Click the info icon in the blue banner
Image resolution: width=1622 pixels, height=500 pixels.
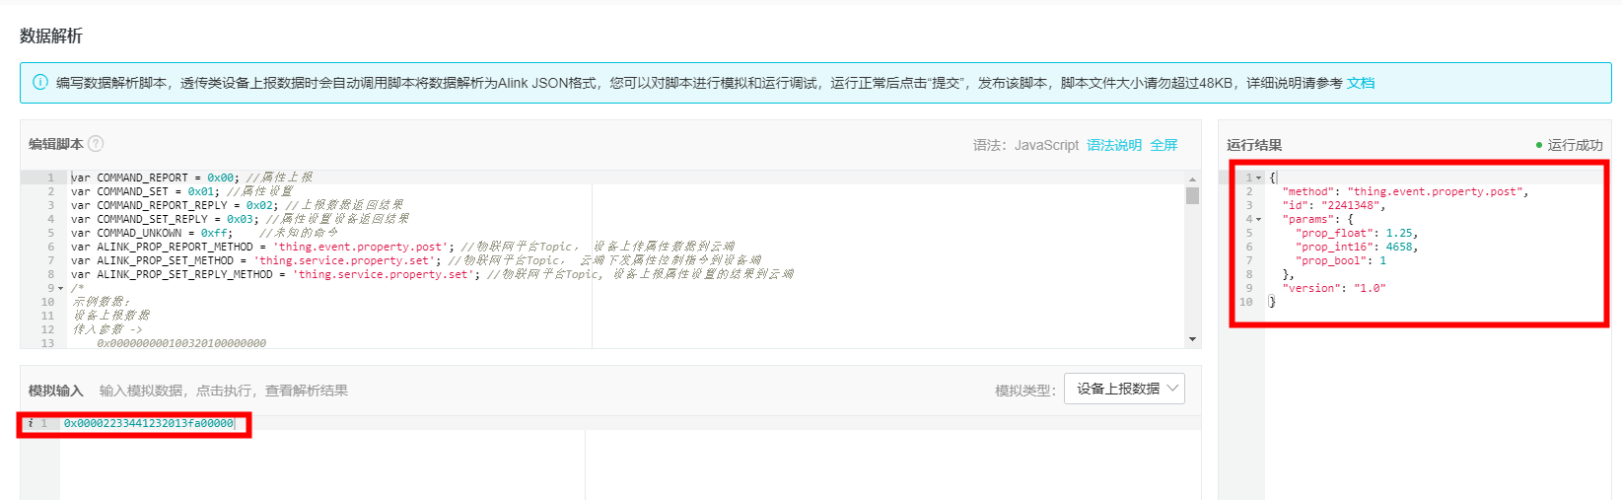(40, 83)
